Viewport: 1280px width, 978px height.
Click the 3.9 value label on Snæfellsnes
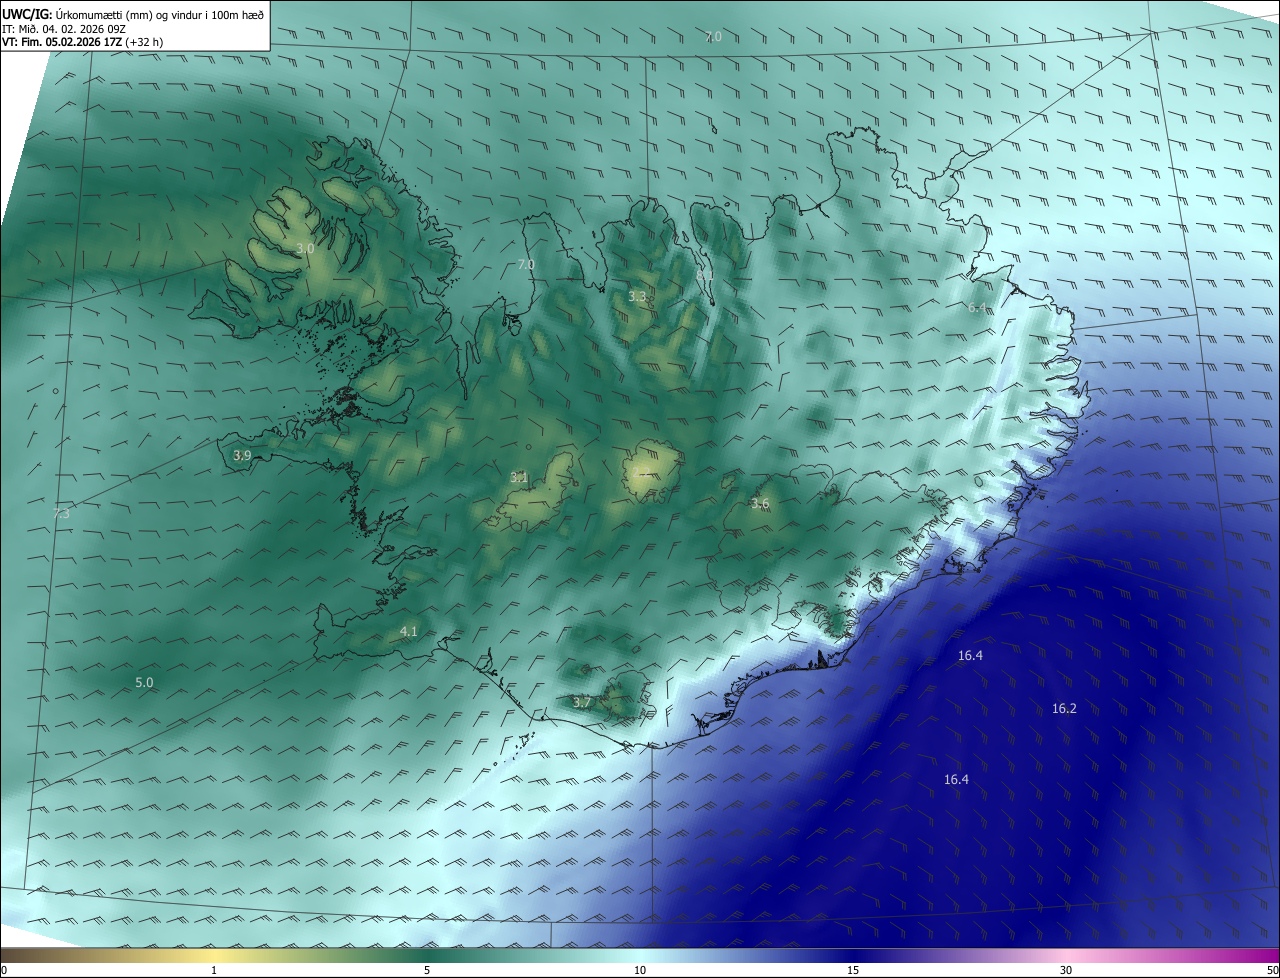(x=242, y=455)
